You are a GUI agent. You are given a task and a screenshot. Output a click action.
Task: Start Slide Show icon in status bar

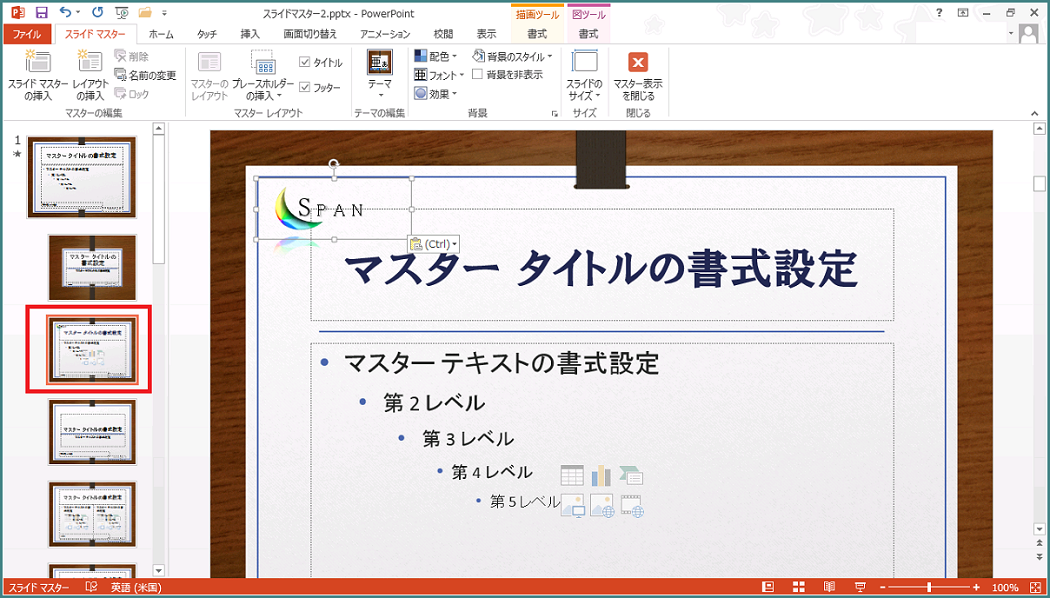859,587
